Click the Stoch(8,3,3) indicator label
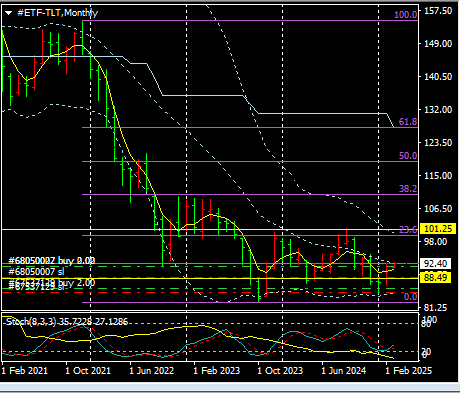This screenshot has height=393, width=460. pos(67,322)
